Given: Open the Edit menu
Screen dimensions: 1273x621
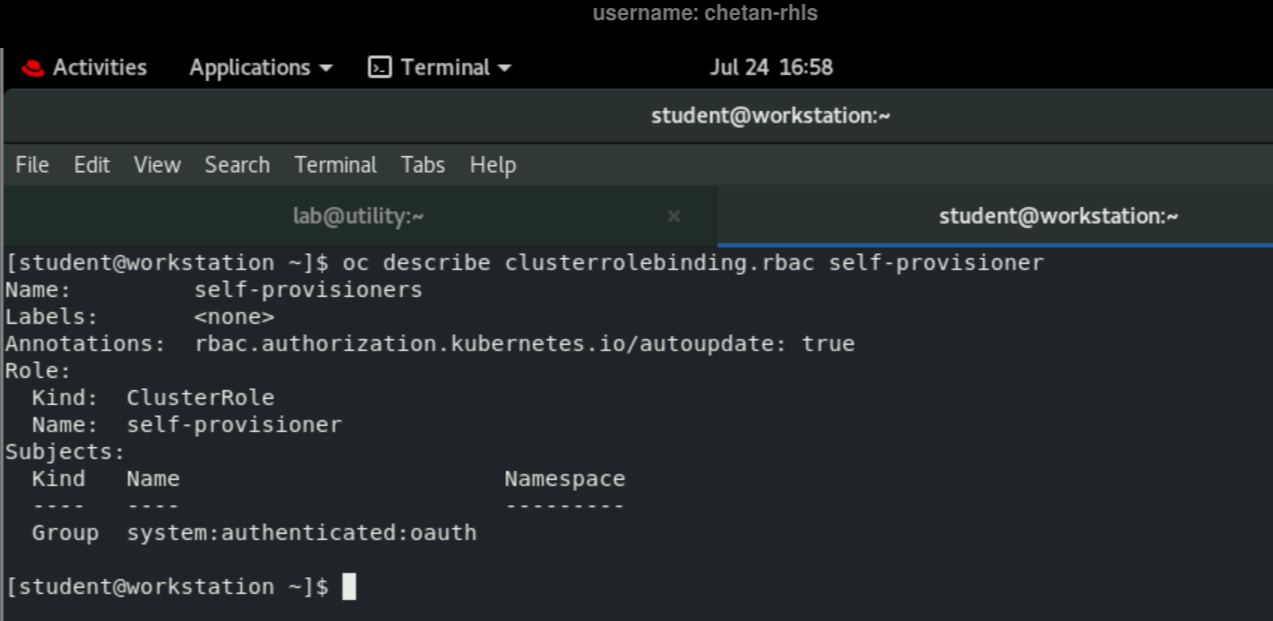Looking at the screenshot, I should [91, 165].
